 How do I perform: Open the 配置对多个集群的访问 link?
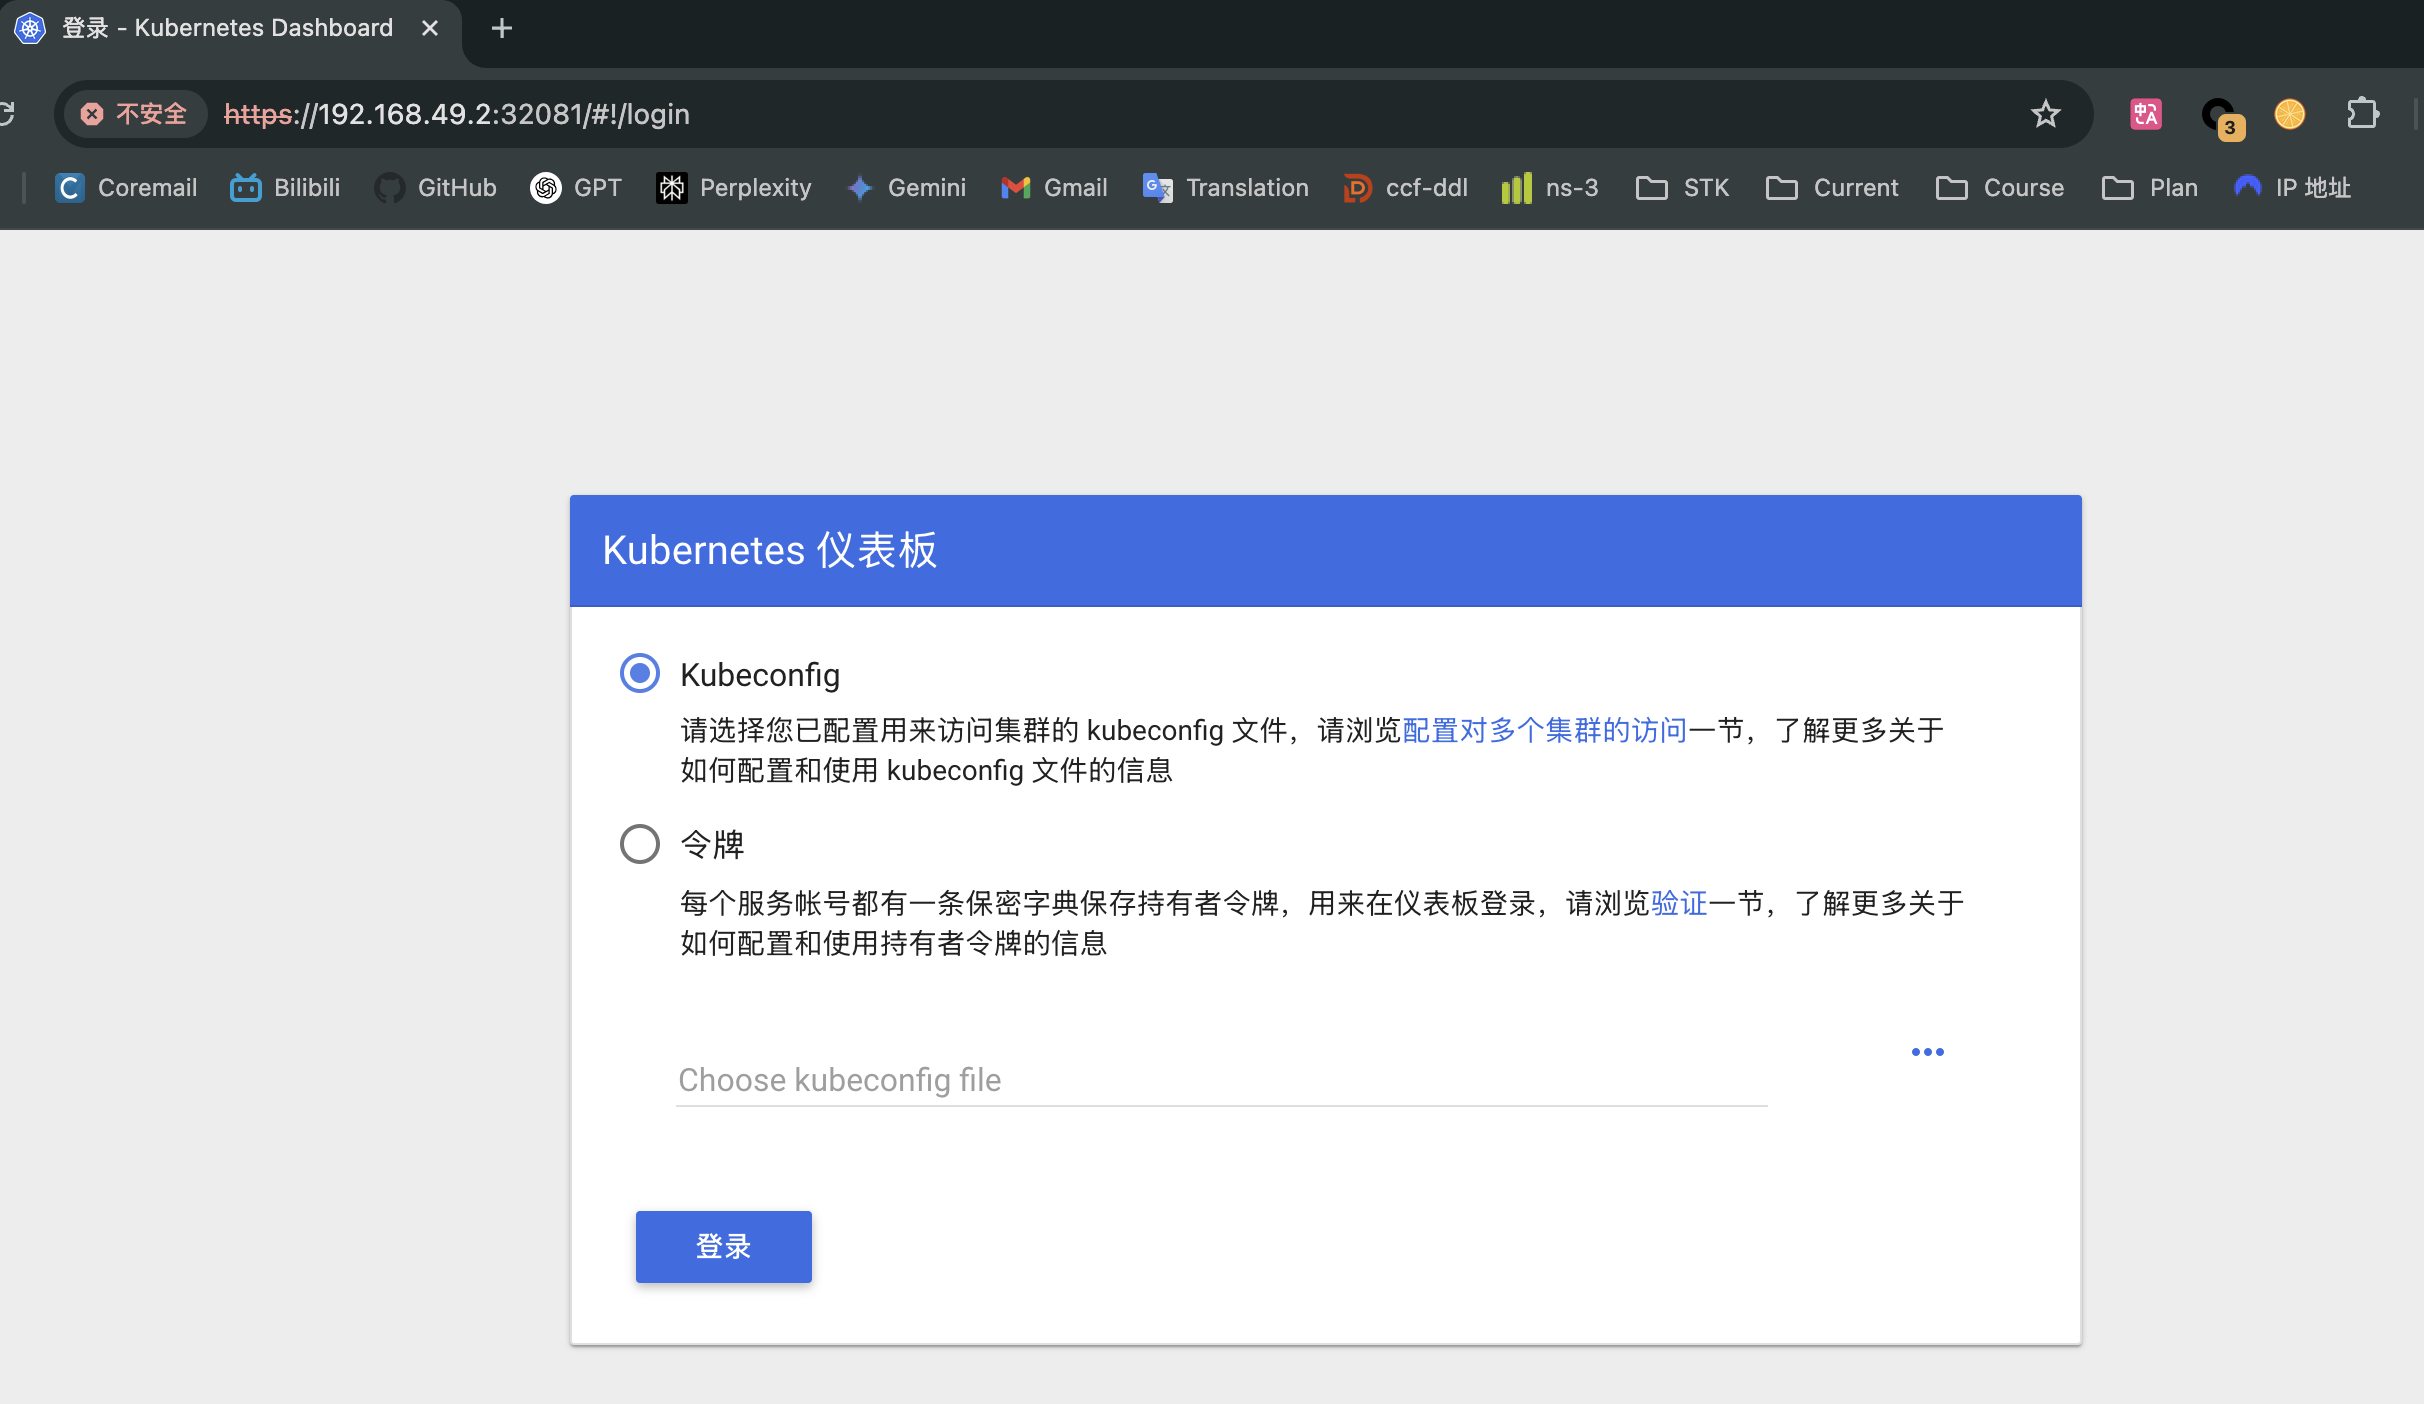(x=1544, y=729)
